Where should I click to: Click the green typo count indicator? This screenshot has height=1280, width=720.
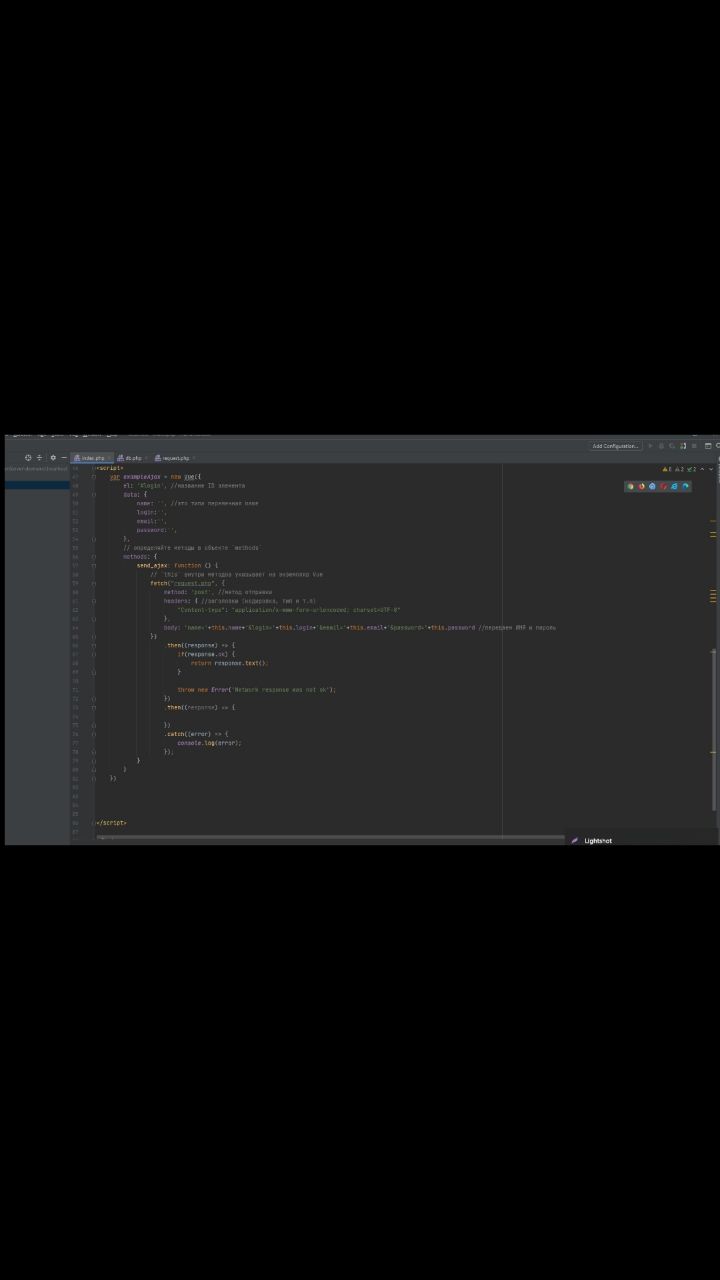[691, 469]
